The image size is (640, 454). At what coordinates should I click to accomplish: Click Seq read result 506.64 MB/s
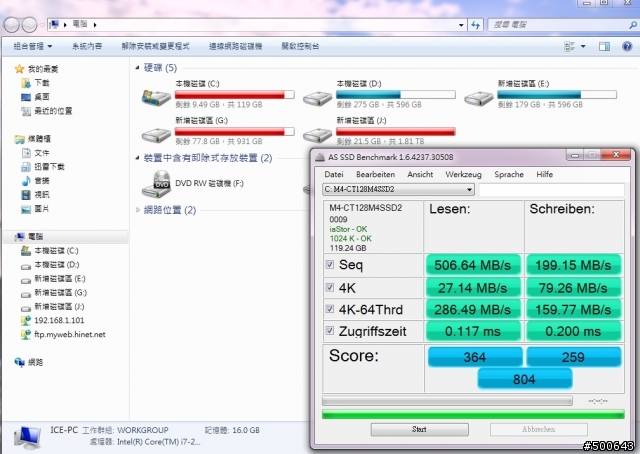(473, 265)
